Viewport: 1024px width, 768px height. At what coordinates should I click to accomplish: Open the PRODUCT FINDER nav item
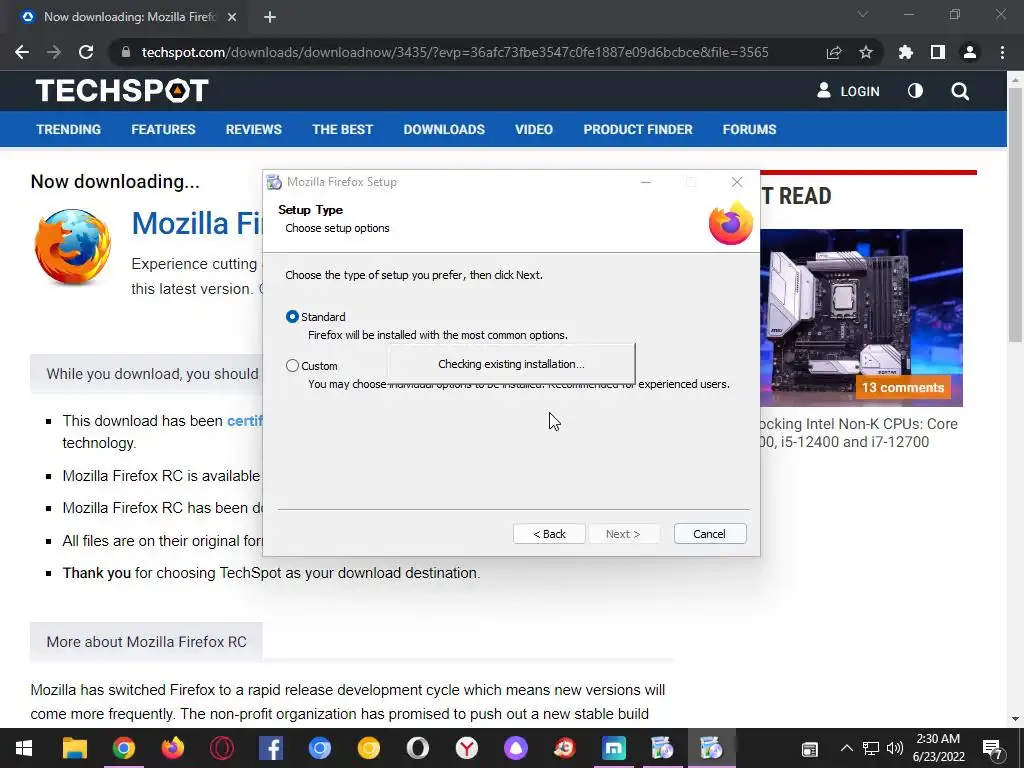[x=638, y=129]
